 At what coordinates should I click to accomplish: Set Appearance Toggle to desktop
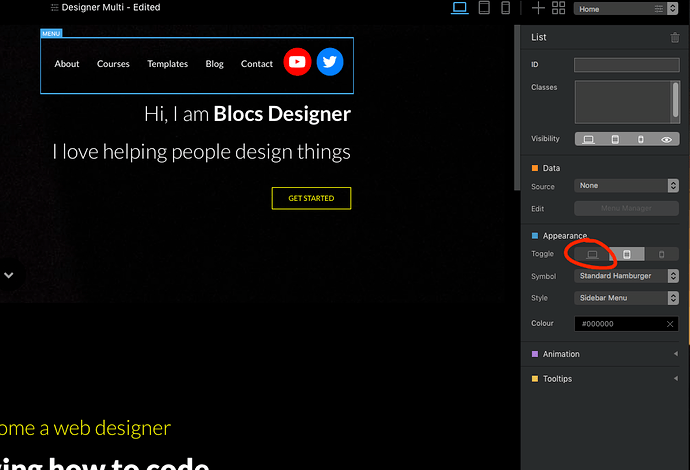click(592, 254)
